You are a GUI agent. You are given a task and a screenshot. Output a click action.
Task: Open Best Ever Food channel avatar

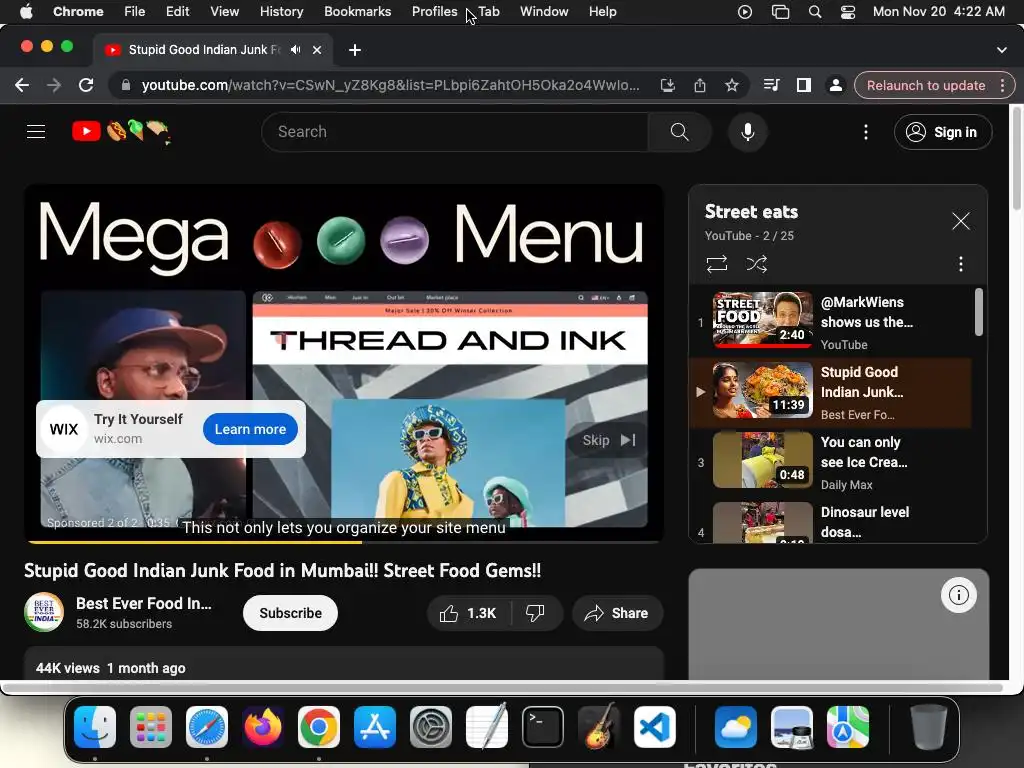click(44, 613)
